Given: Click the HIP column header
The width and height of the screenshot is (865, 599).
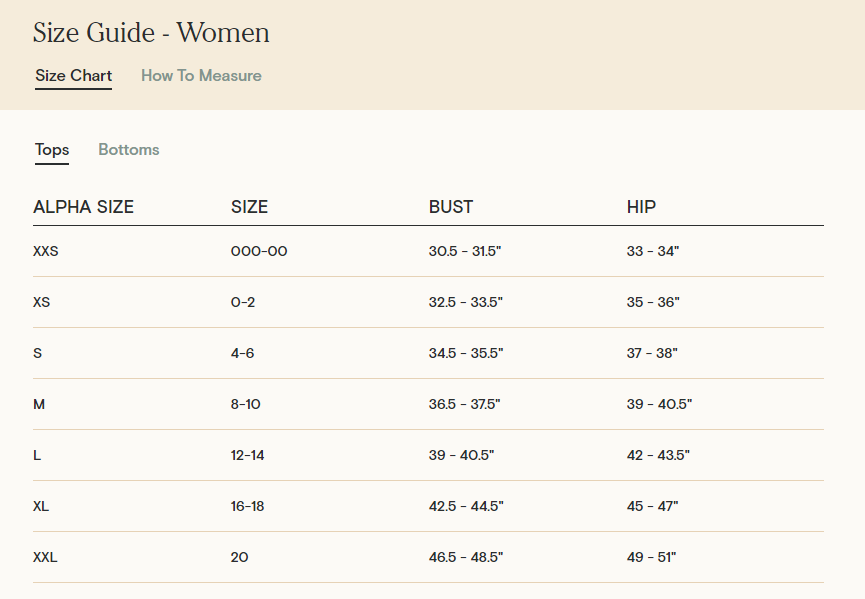Looking at the screenshot, I should click(x=641, y=208).
